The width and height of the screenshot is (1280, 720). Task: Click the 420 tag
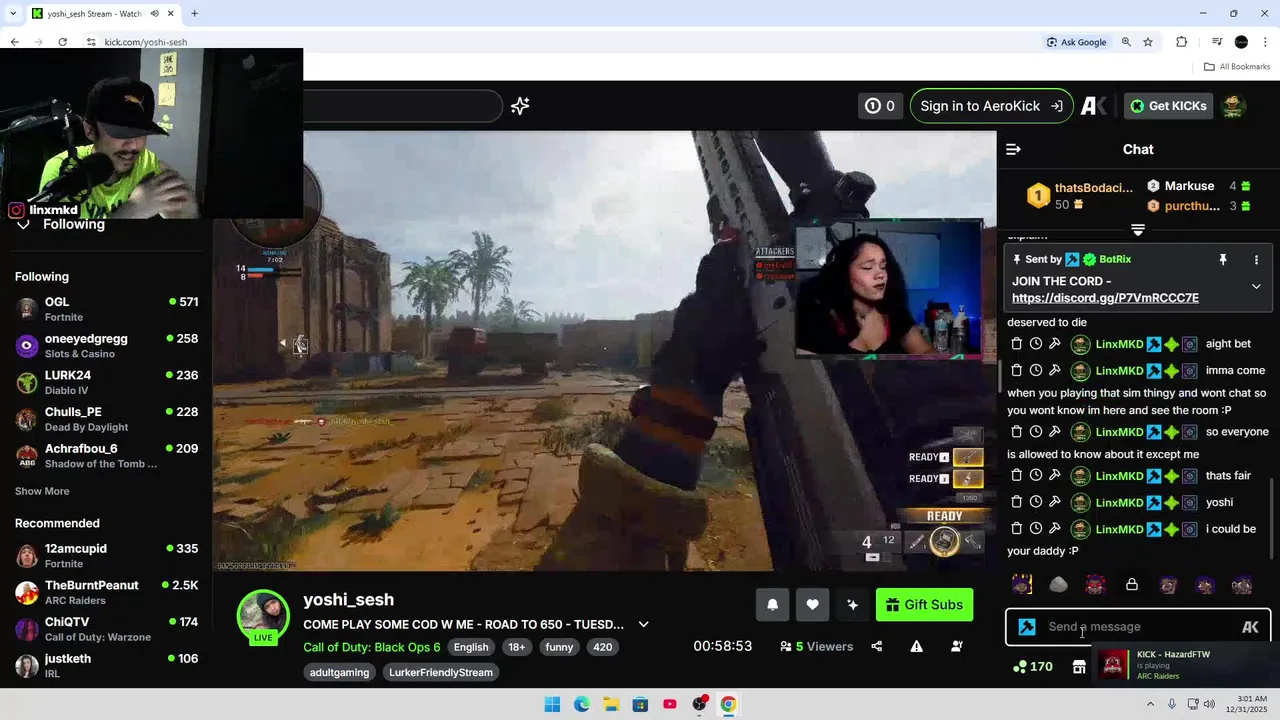603,647
